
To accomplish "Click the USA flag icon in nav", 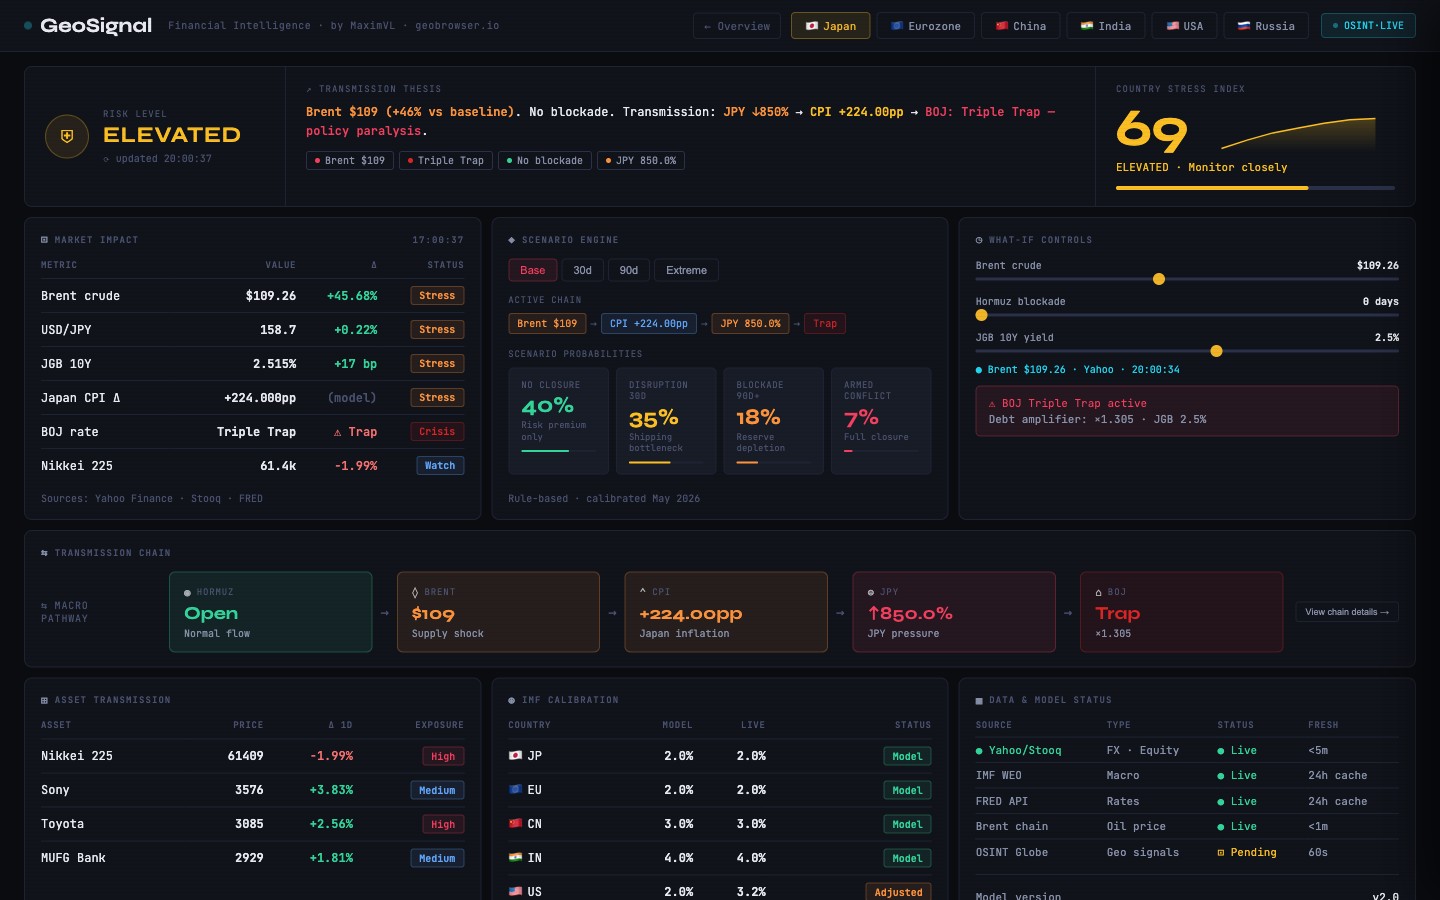I will (x=1173, y=26).
